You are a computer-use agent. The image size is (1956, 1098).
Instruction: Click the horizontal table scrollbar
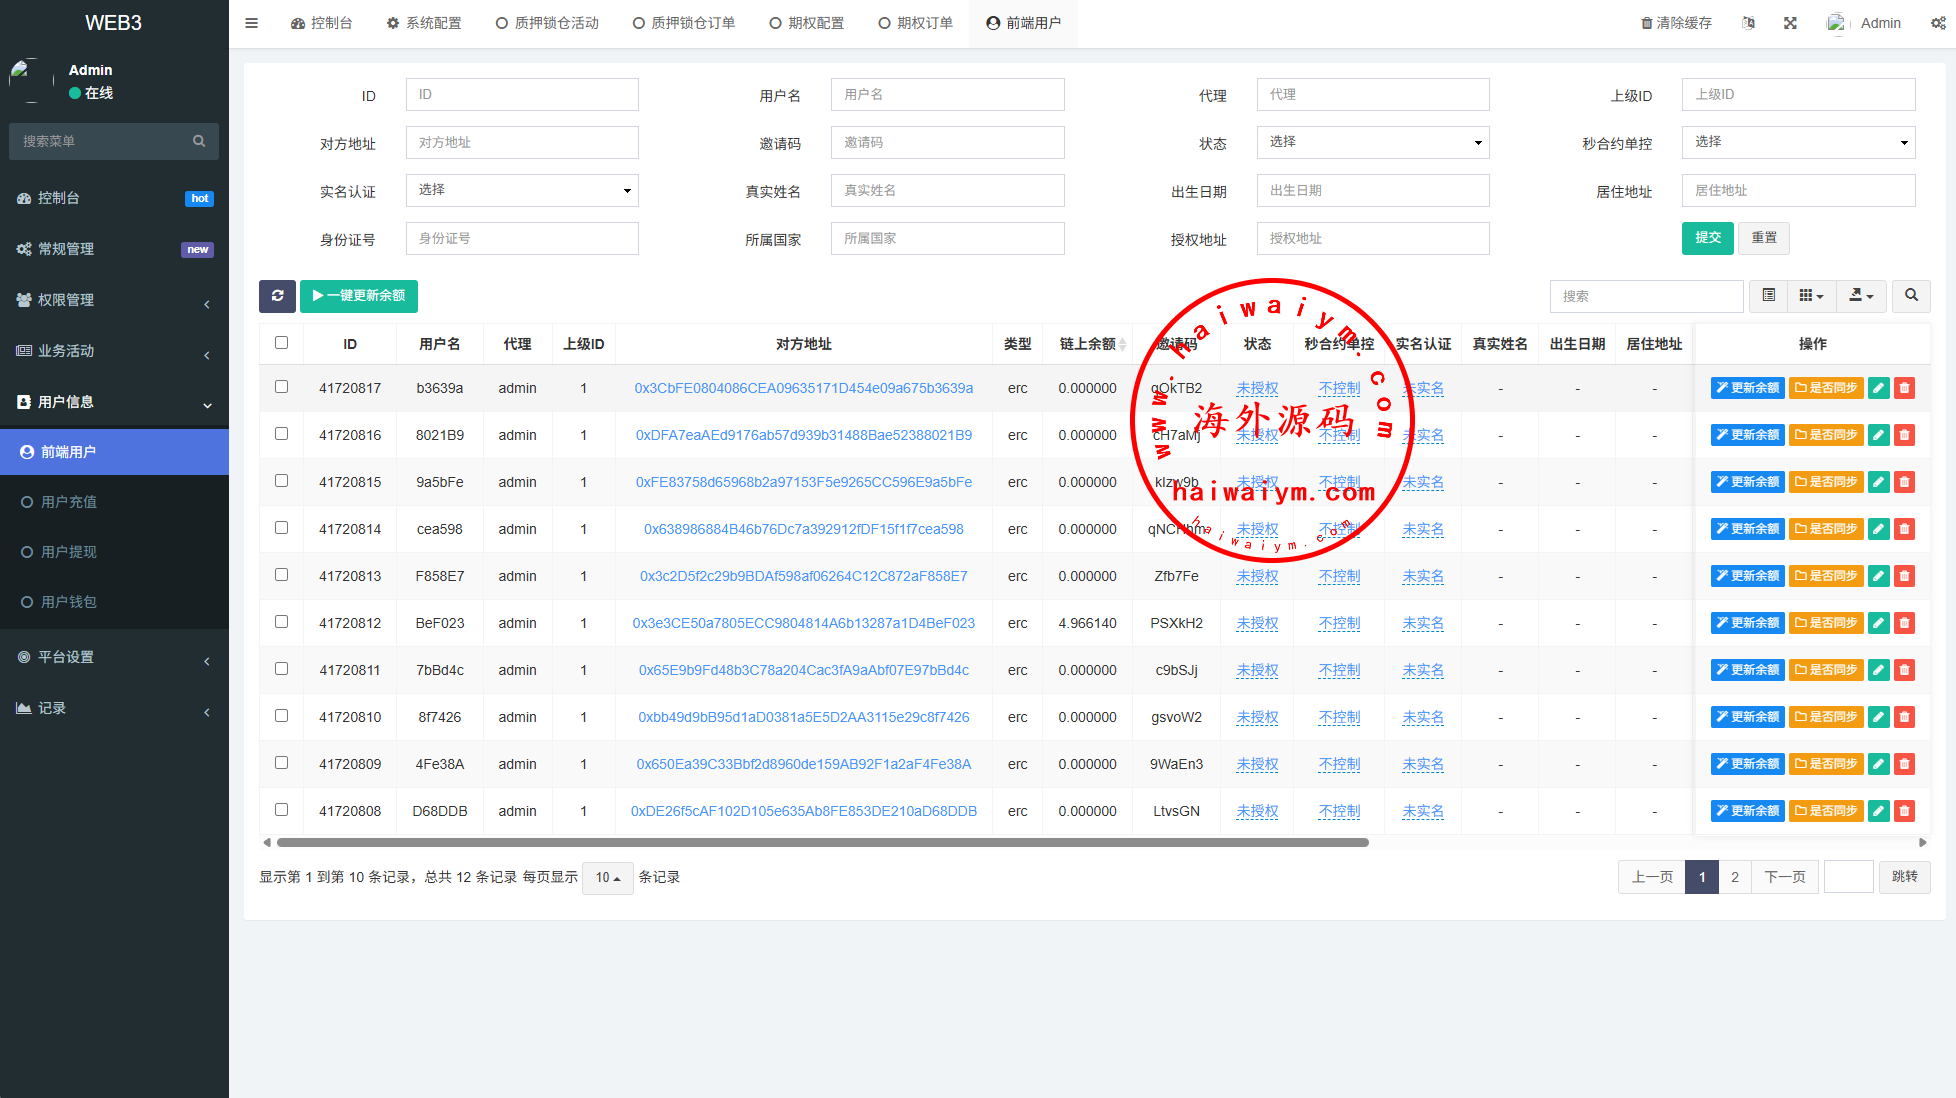(822, 843)
